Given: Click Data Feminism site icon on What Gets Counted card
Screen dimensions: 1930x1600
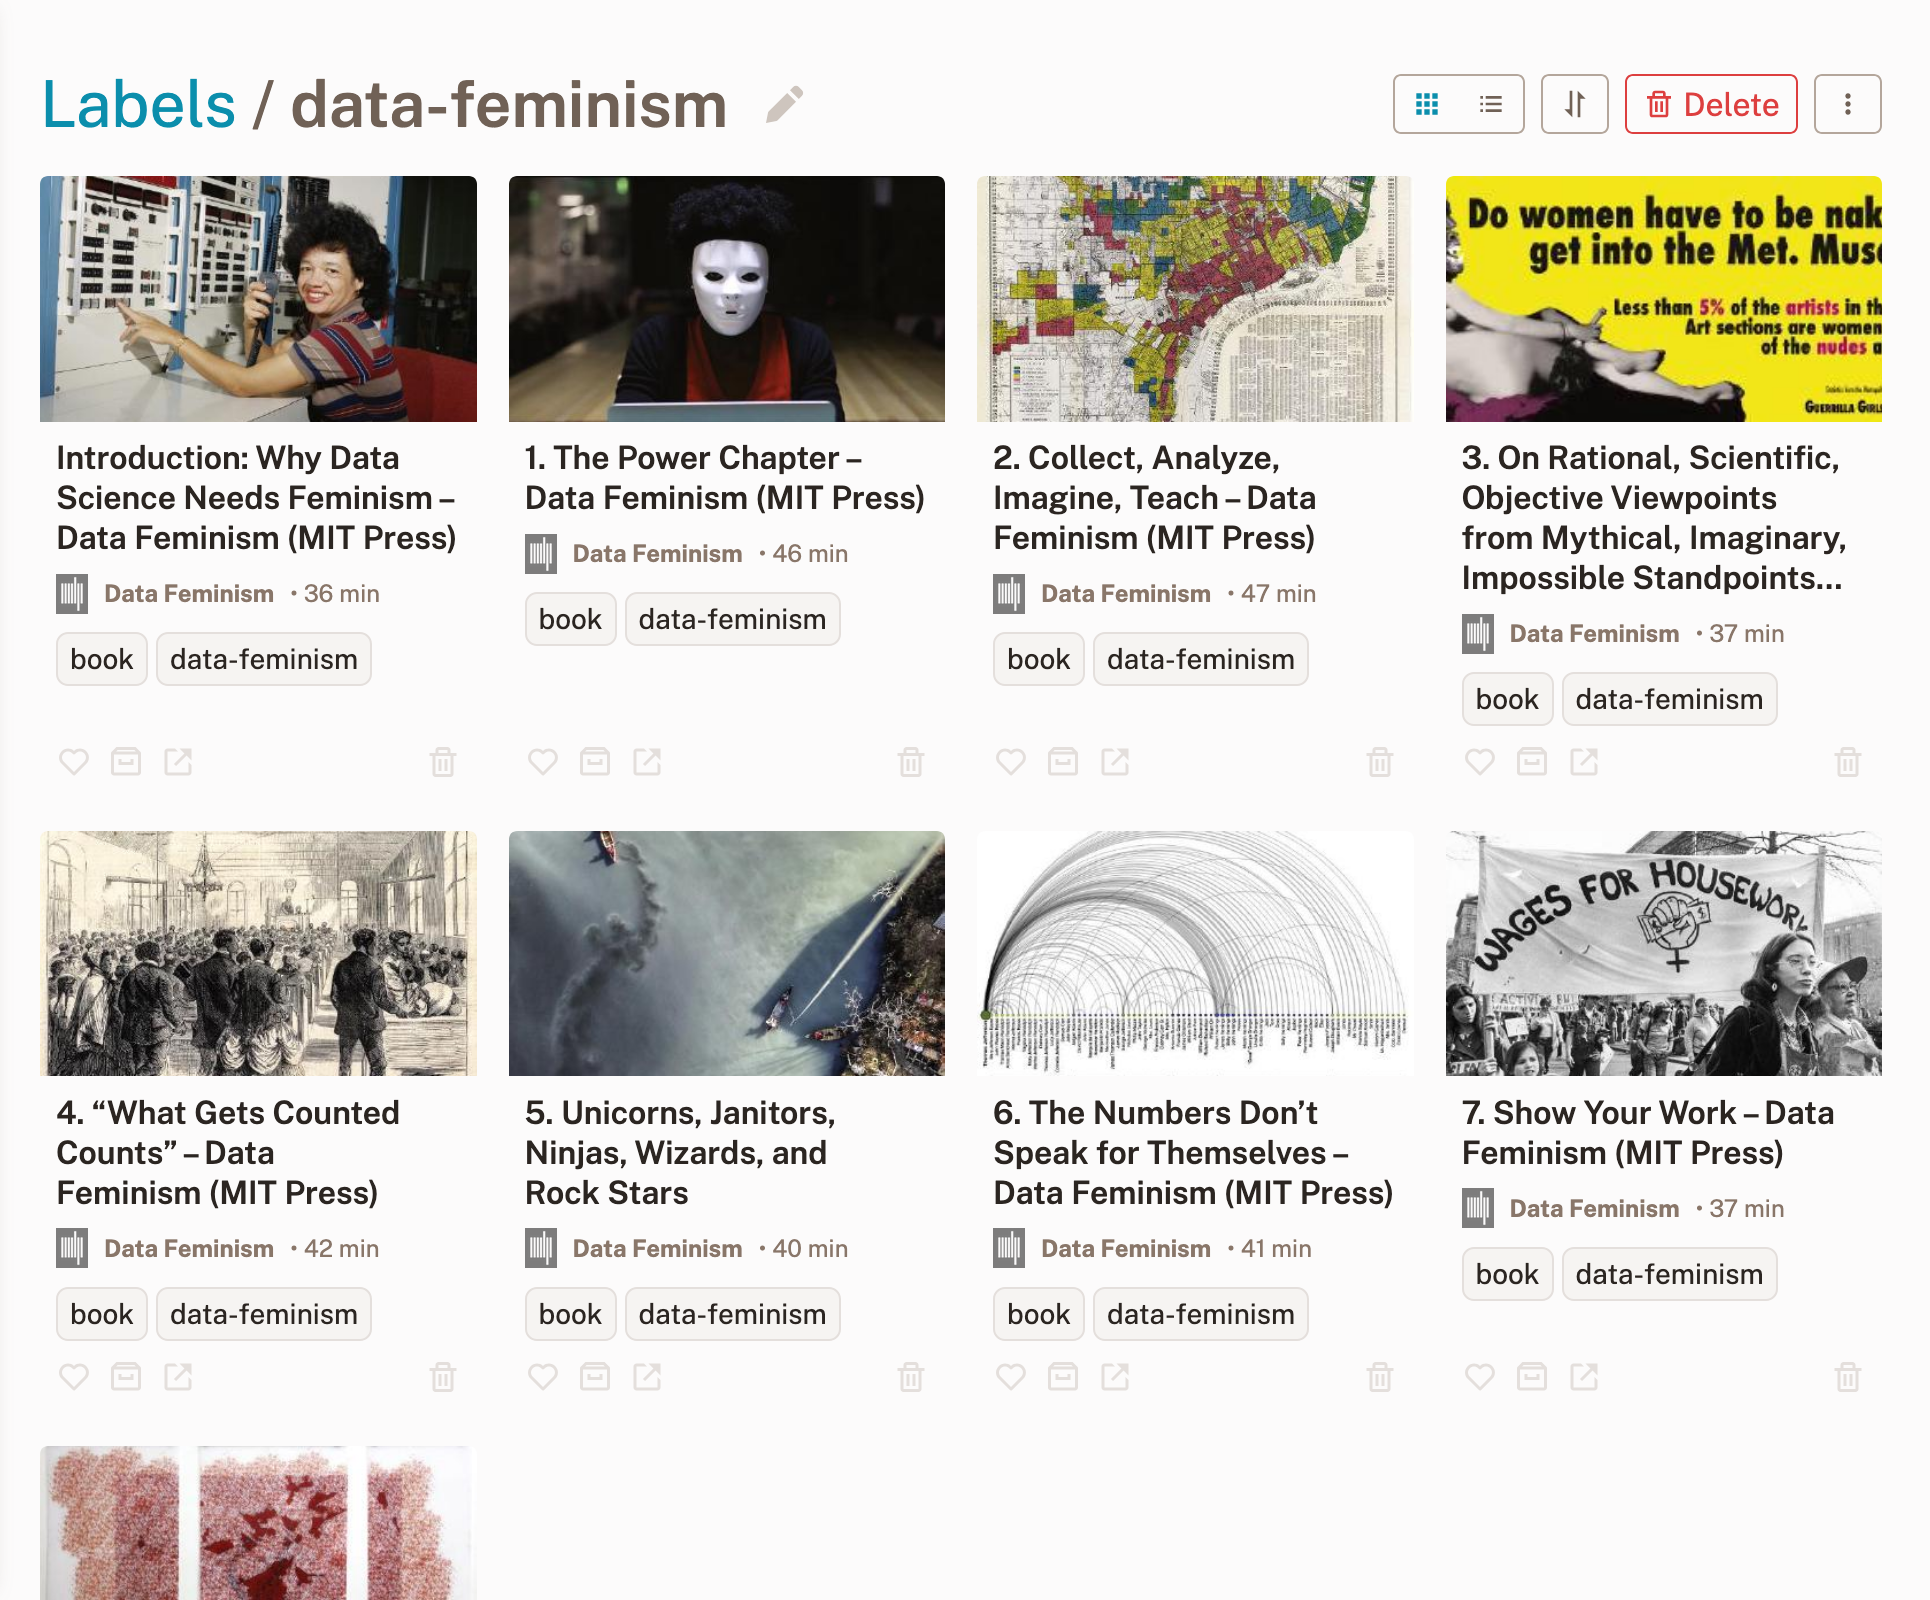Looking at the screenshot, I should point(72,1249).
